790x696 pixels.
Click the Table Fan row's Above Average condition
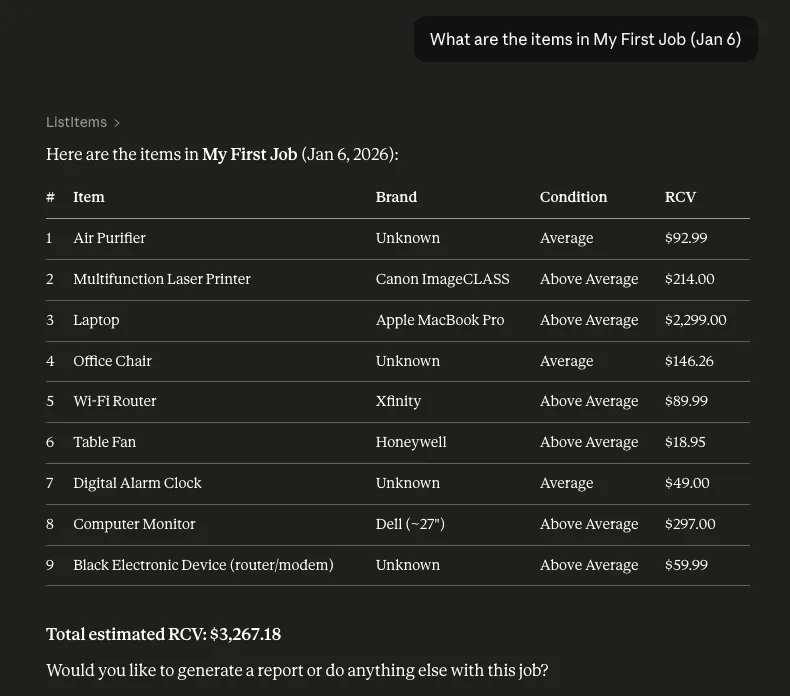click(589, 442)
